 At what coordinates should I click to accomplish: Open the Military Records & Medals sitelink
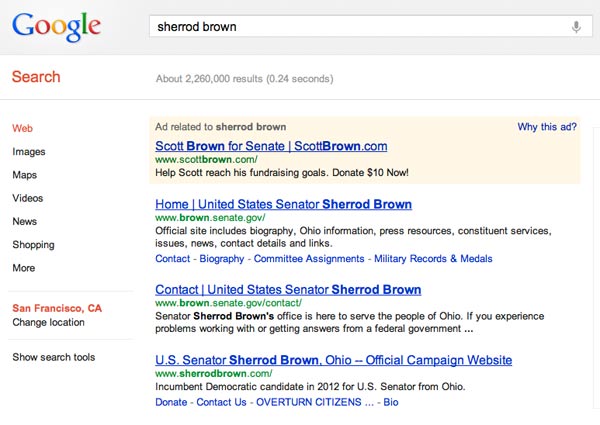[x=433, y=258]
